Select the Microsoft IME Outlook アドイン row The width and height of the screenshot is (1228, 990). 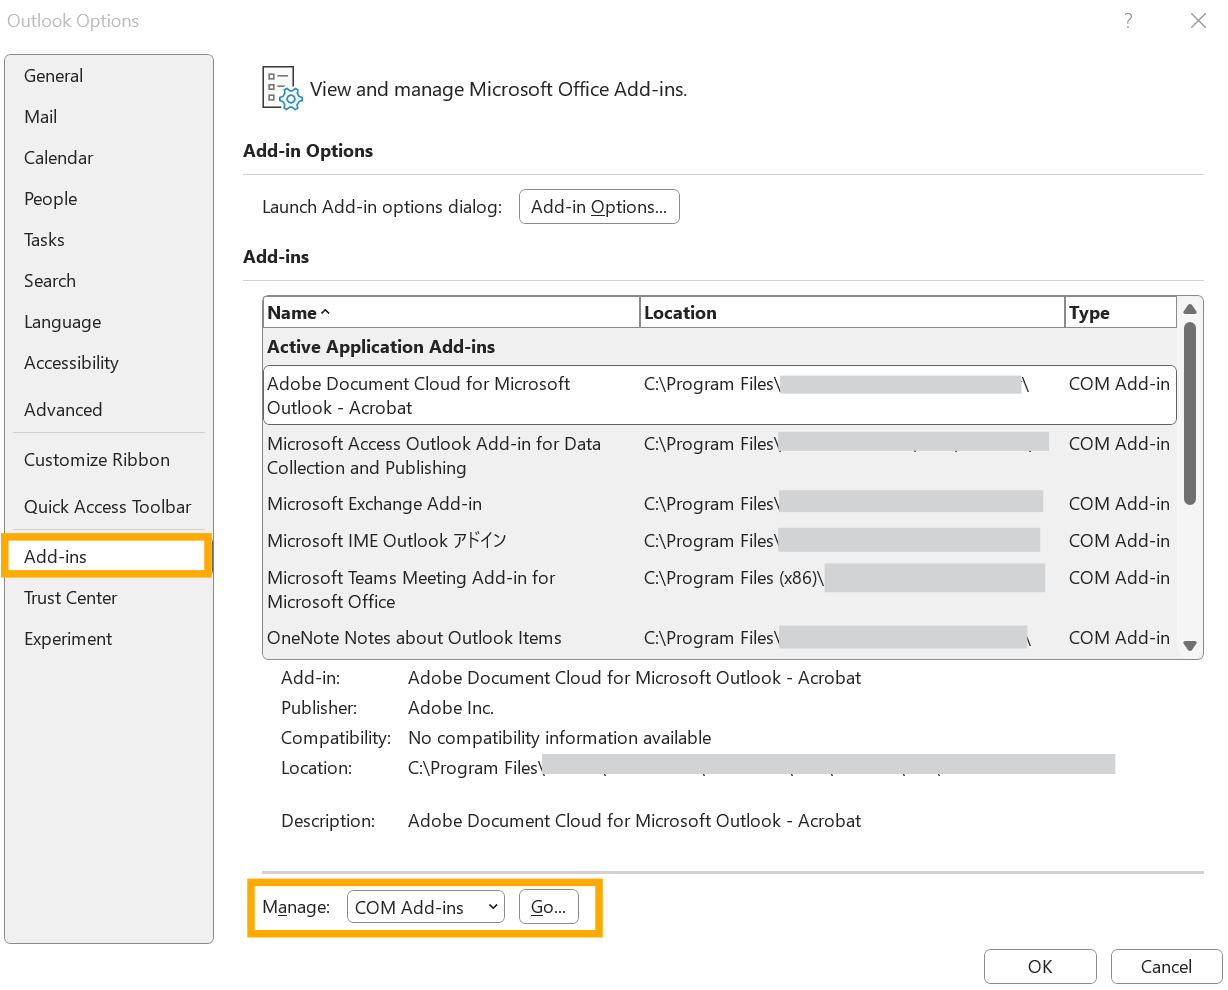pos(720,541)
